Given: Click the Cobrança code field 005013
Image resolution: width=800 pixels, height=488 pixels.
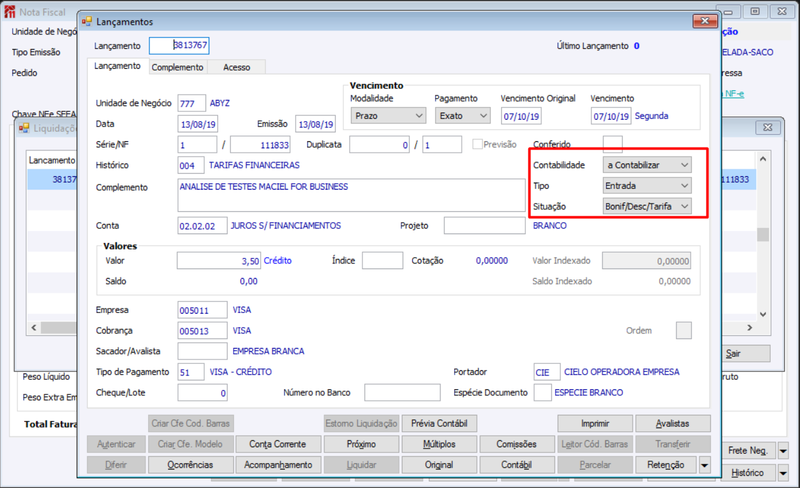Looking at the screenshot, I should point(202,330).
